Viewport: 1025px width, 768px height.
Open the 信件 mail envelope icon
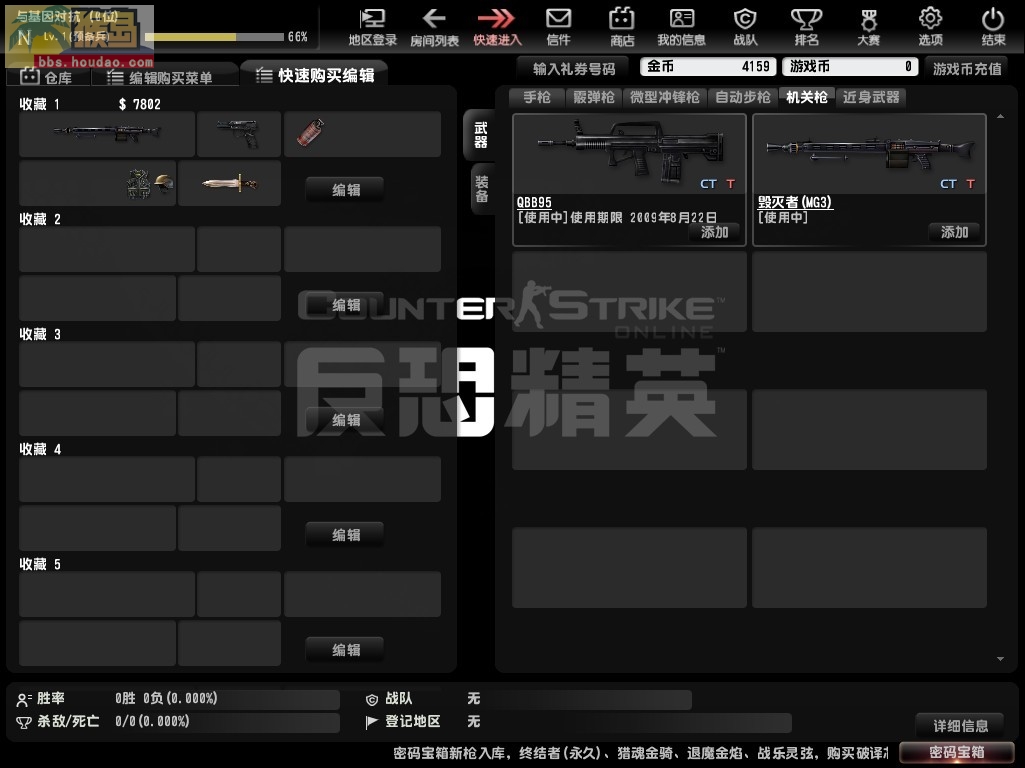(x=558, y=27)
